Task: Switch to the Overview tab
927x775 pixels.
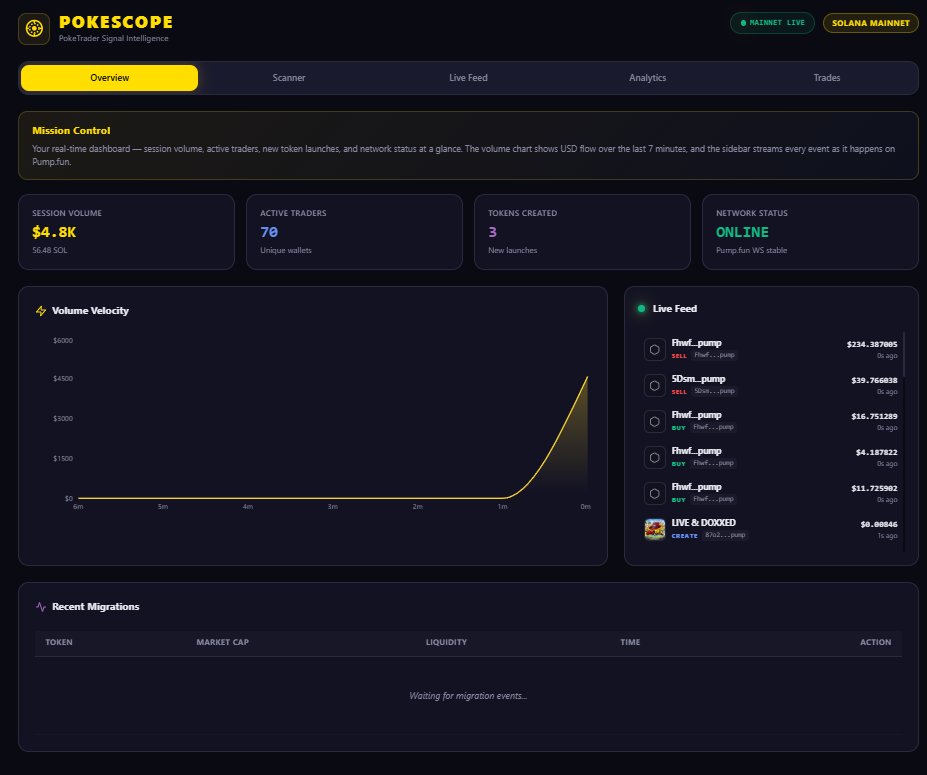Action: (109, 77)
